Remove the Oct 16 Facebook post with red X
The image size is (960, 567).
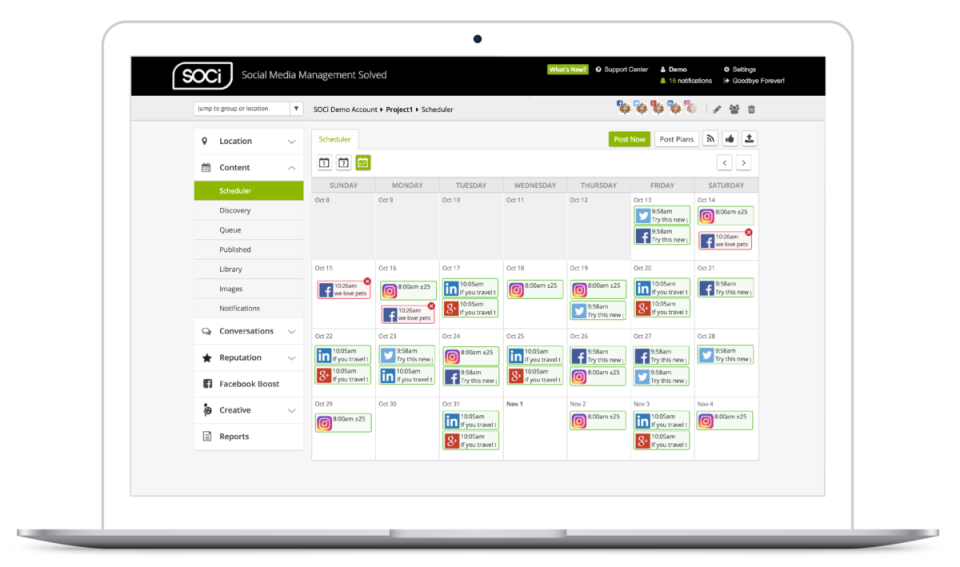pyautogui.click(x=431, y=306)
